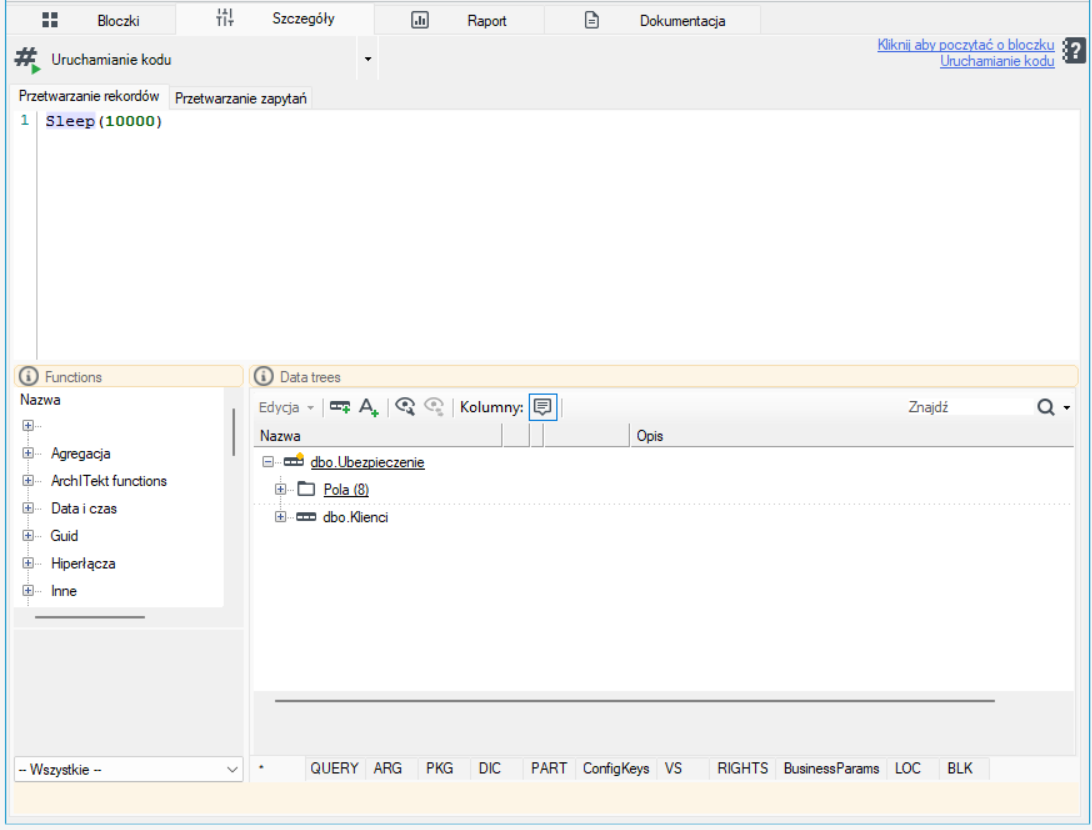Expand the ArchITekt functions group

[28, 480]
